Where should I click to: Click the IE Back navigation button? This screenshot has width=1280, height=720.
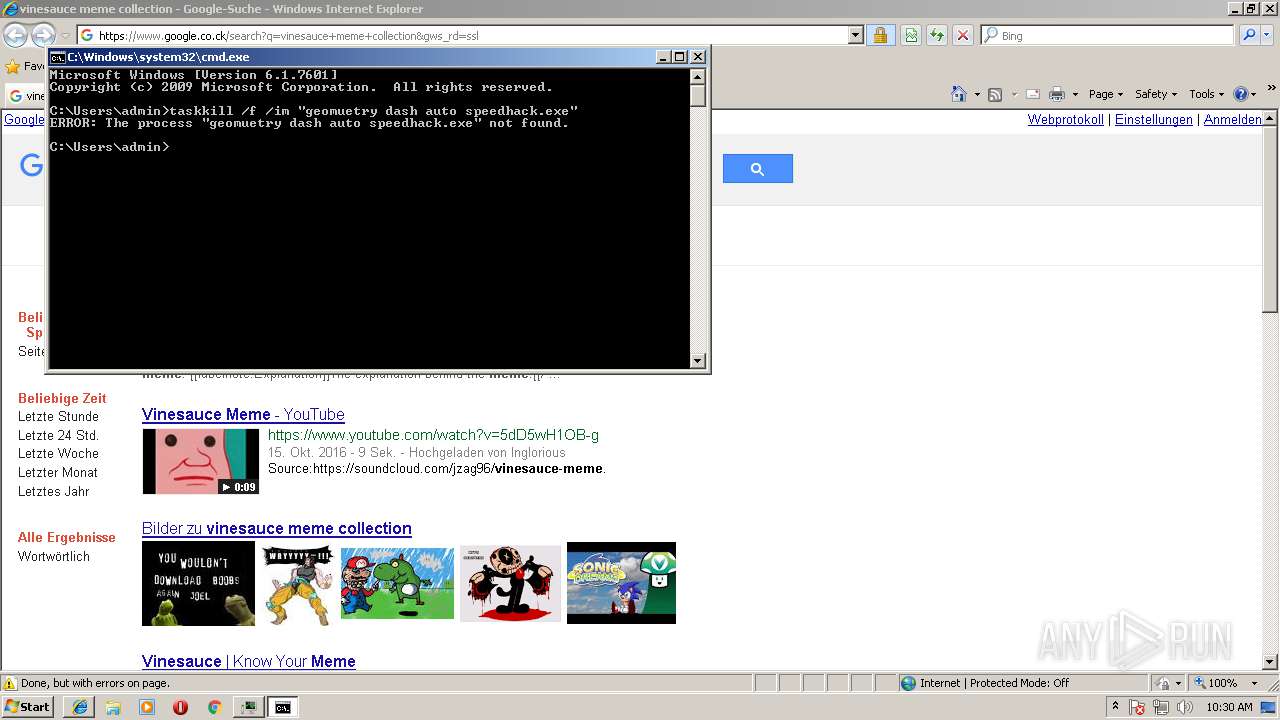15,36
